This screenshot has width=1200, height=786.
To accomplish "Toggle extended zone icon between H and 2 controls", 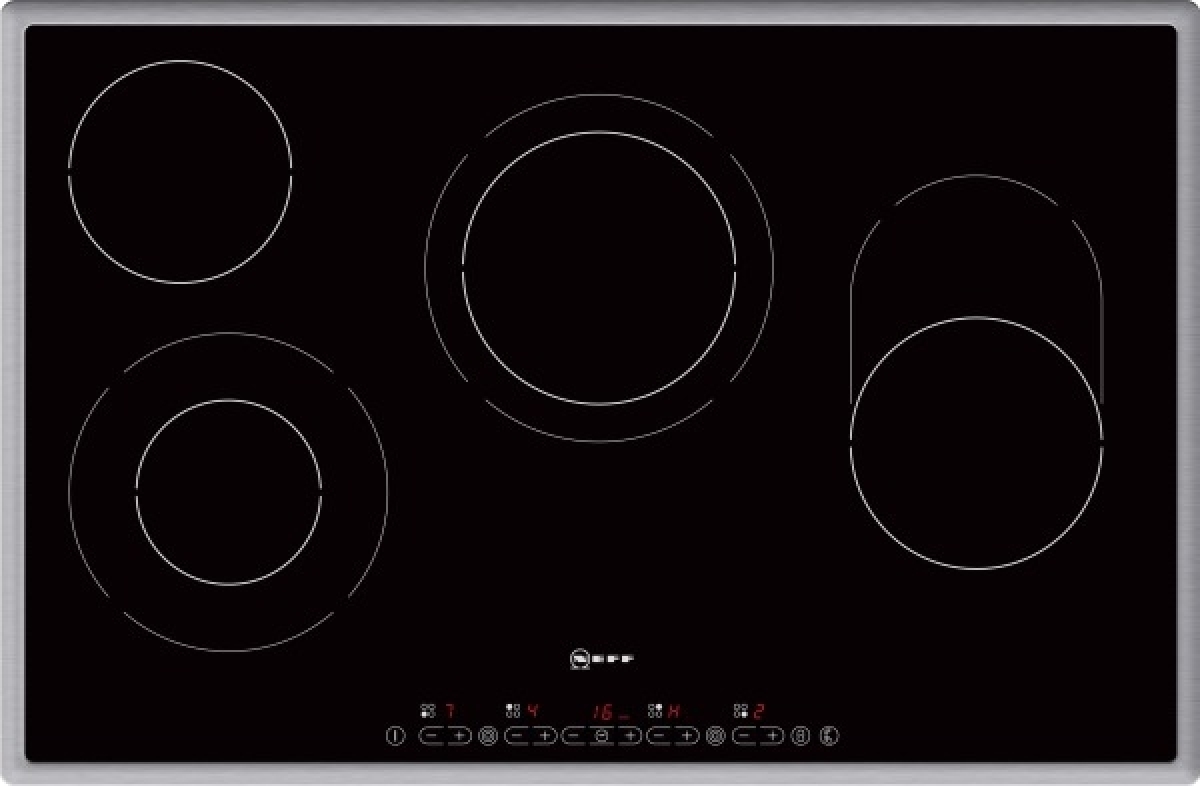I will point(716,736).
